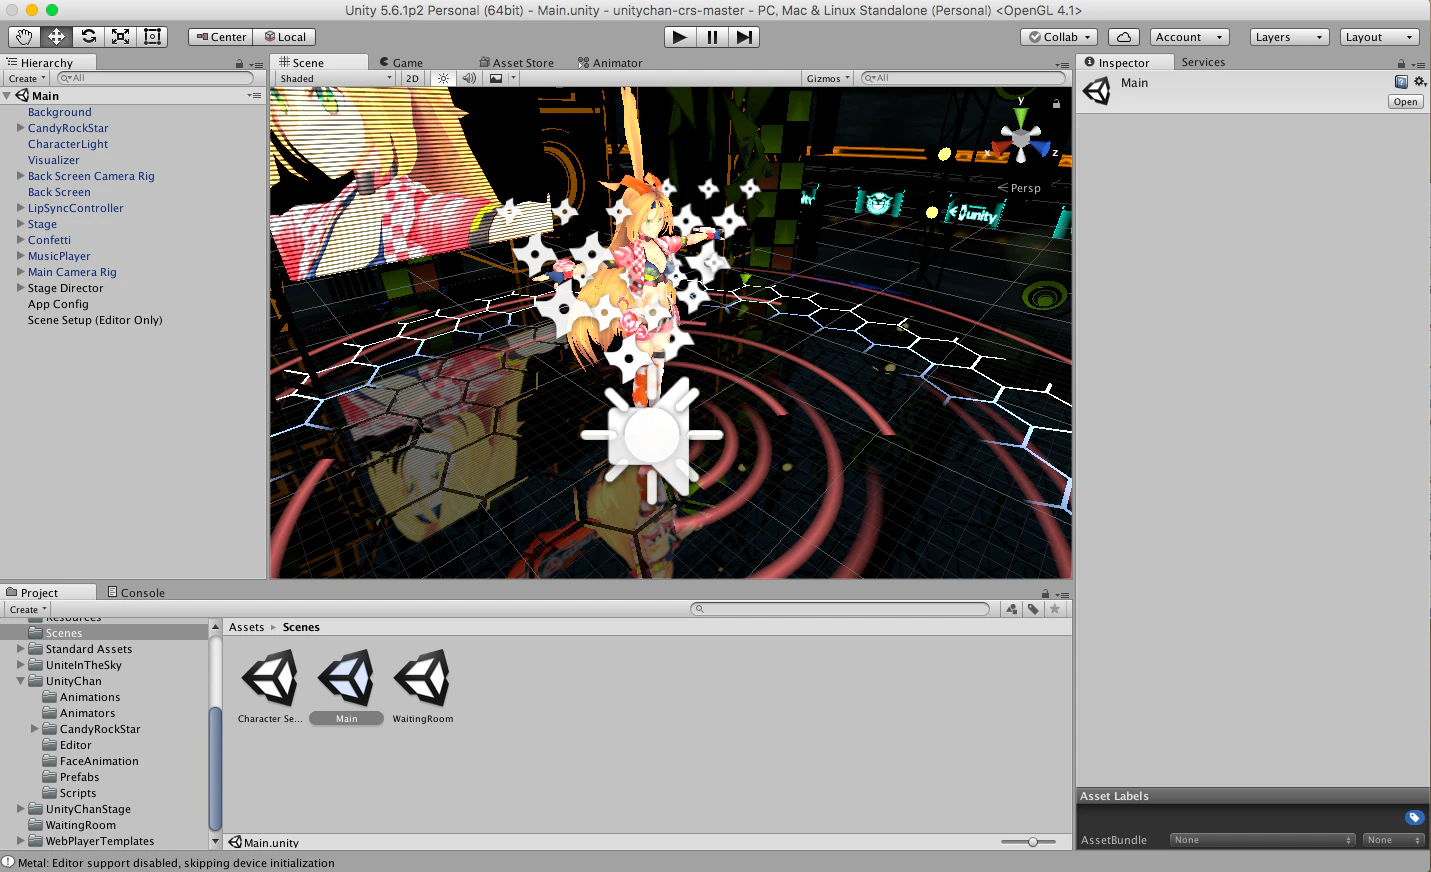Toggle scene lighting sun icon
Screen dimensions: 1431x872
coord(443,78)
